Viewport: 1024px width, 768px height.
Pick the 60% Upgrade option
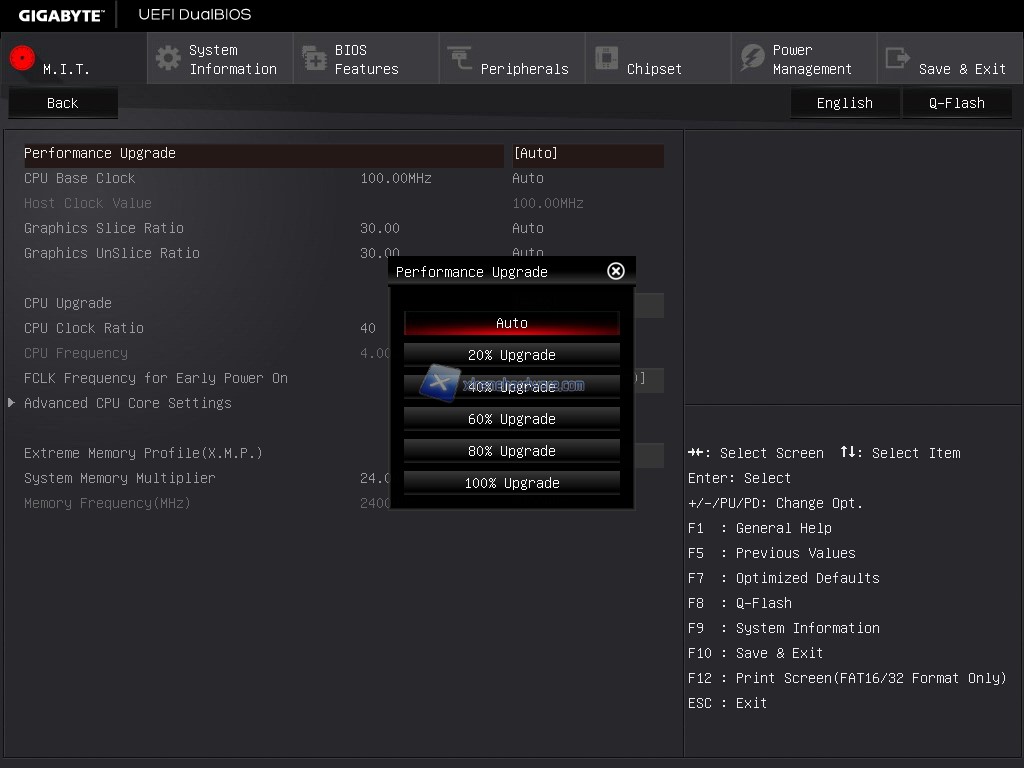512,419
